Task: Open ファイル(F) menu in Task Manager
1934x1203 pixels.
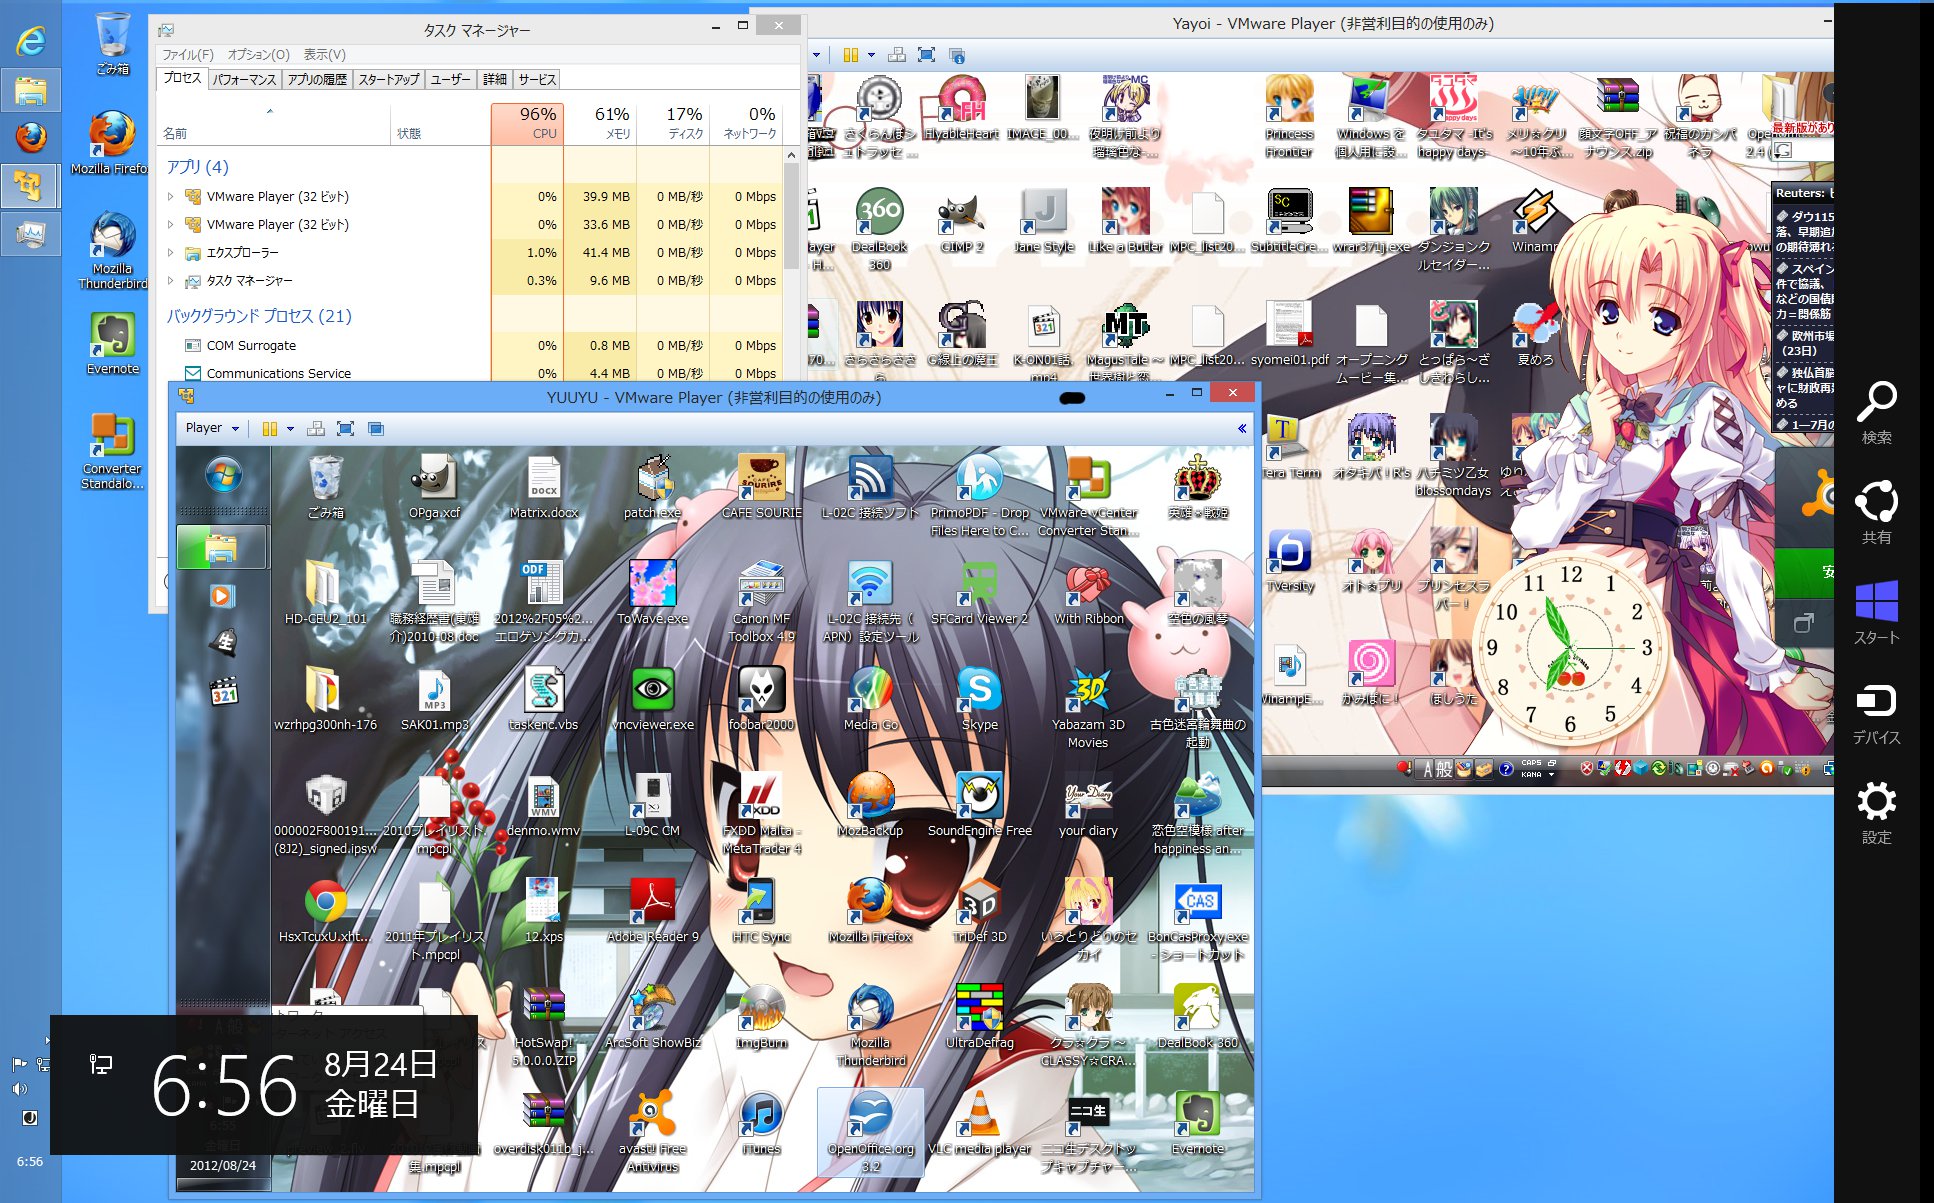Action: tap(188, 54)
